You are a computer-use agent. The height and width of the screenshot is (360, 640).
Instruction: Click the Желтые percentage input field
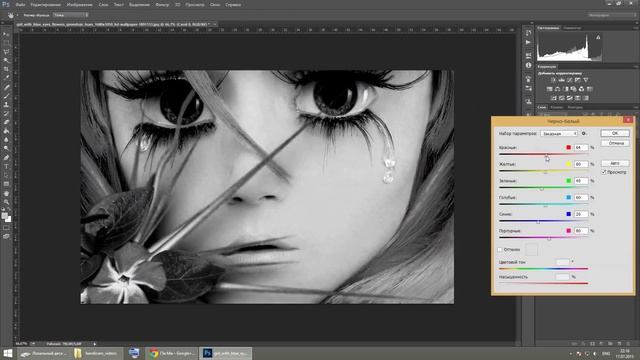581,164
